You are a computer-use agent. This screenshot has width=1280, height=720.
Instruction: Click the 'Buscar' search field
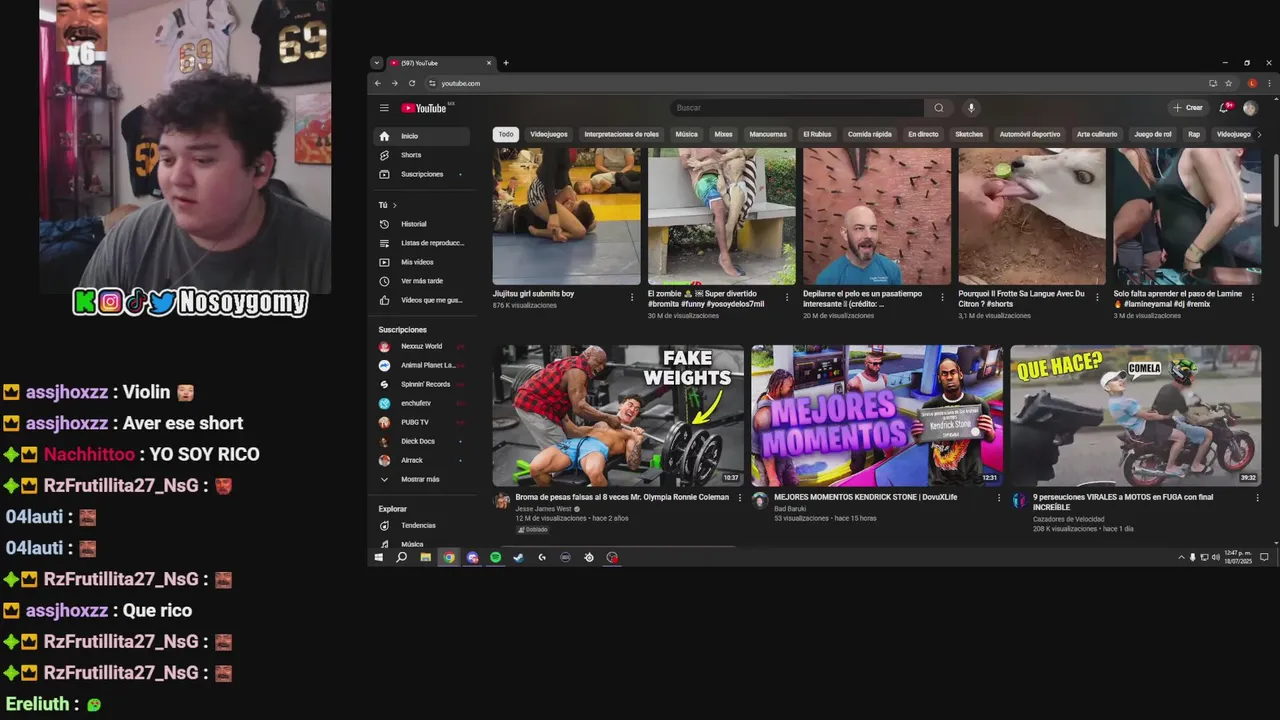(798, 108)
